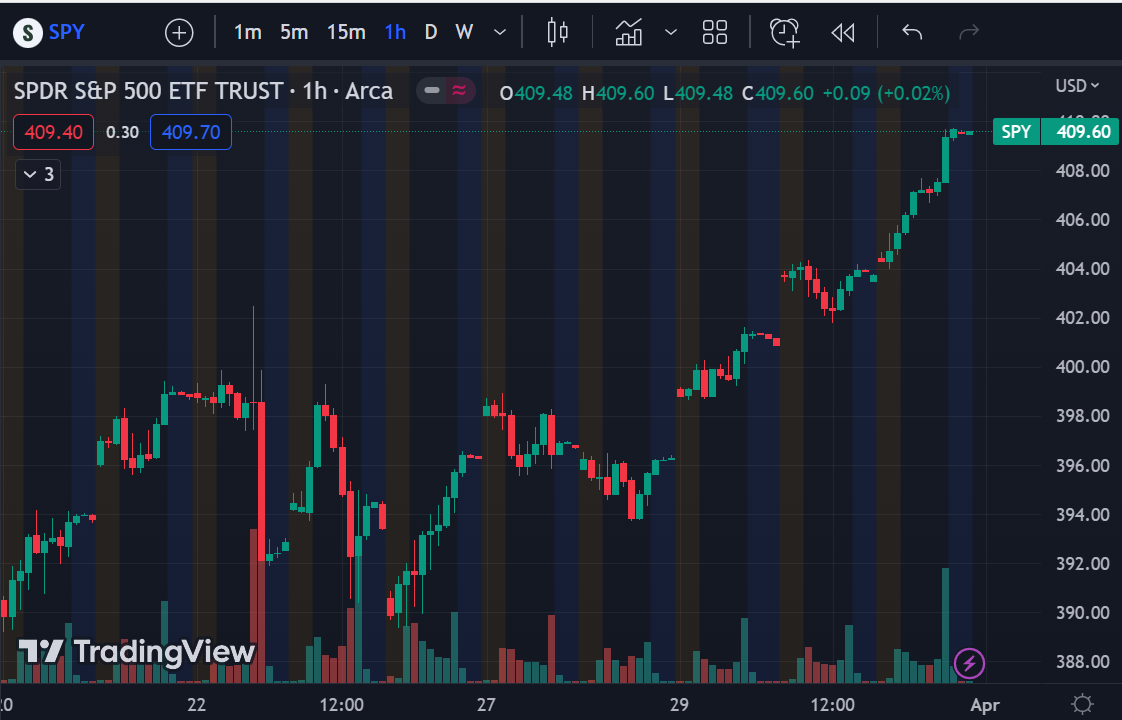Open the candlestick chart type selector

557,32
